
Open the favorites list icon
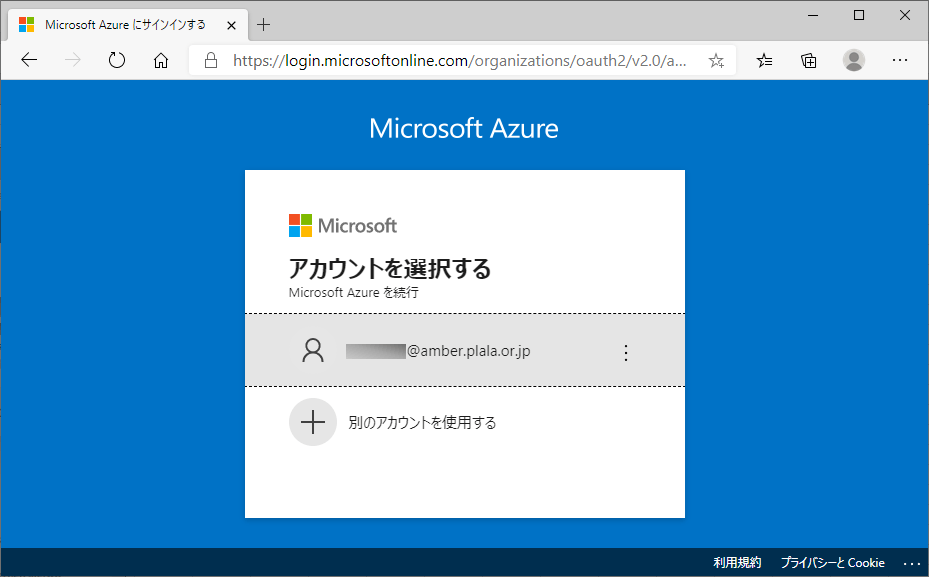click(x=765, y=60)
